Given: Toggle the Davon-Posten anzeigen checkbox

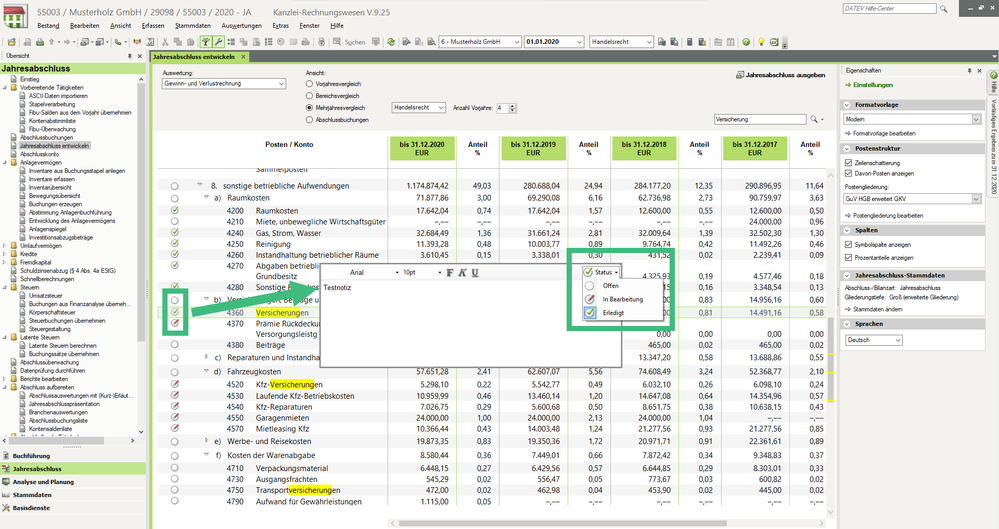Looking at the screenshot, I should point(848,173).
